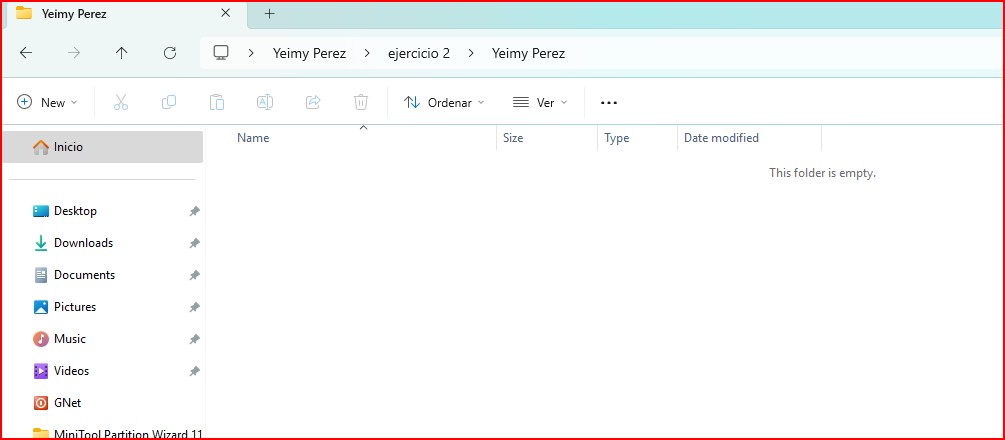Screen dimensions: 1005x440
Task: Toggle the pin next to Downloads
Action: [195, 243]
